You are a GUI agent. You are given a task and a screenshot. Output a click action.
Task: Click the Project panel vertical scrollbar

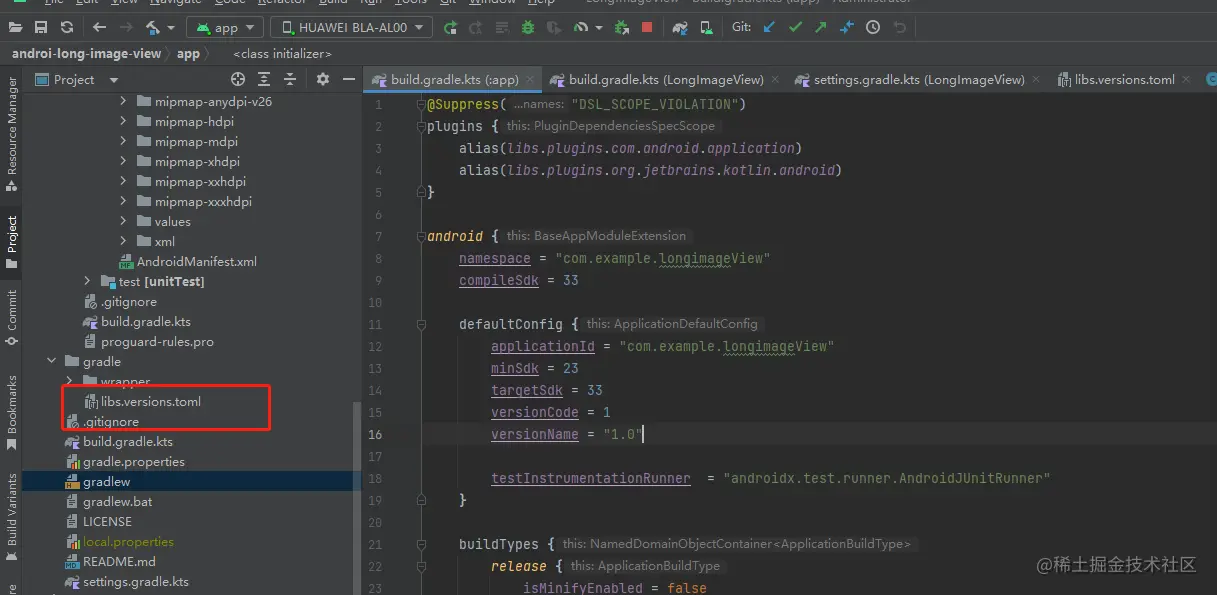point(358,498)
